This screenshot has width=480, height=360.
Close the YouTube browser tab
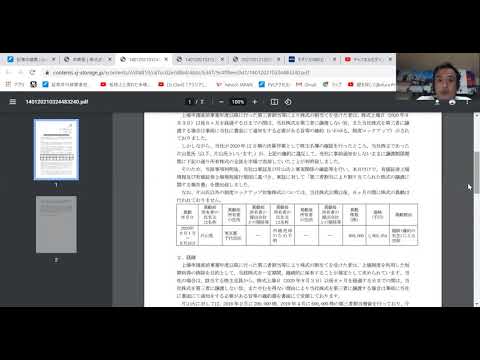pyautogui.click(x=390, y=59)
